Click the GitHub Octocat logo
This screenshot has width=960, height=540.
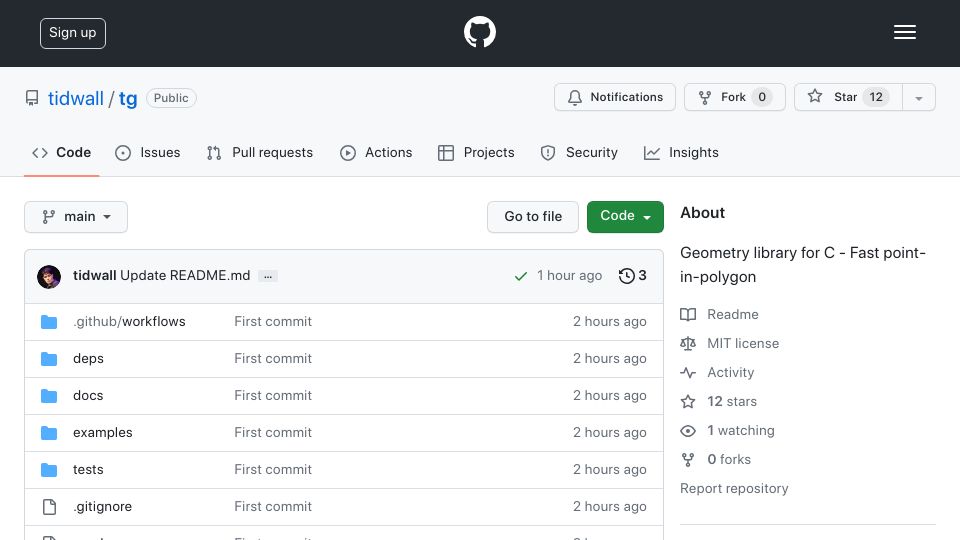[x=479, y=32]
